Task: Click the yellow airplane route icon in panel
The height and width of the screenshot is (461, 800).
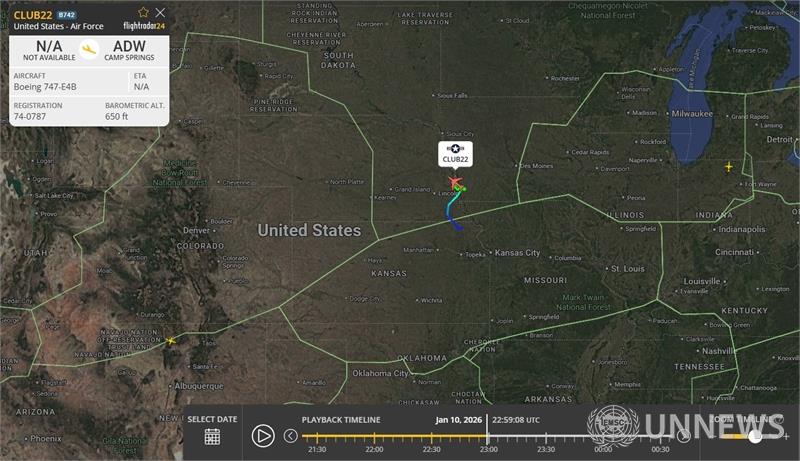Action: click(x=89, y=49)
